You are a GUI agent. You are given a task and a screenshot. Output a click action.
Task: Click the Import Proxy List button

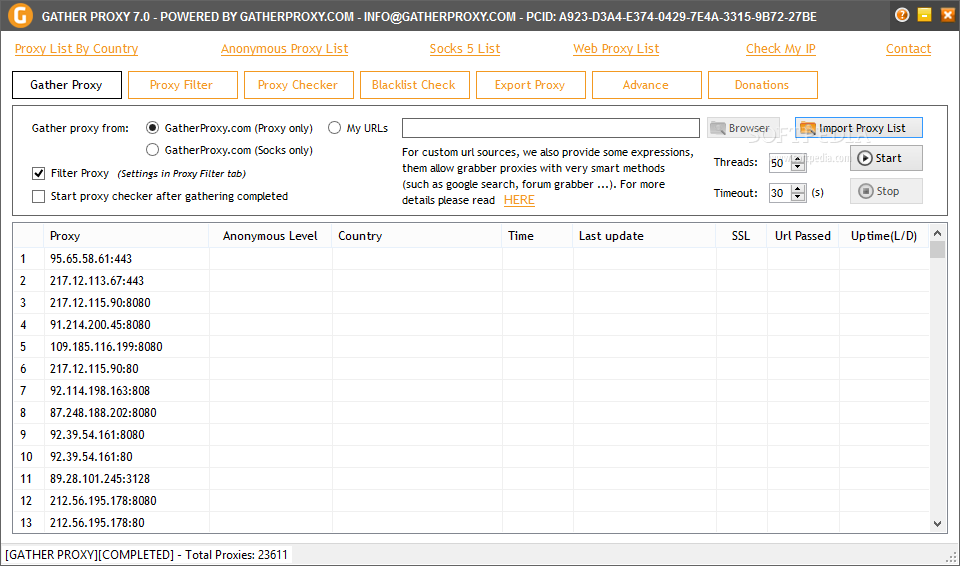(x=859, y=128)
